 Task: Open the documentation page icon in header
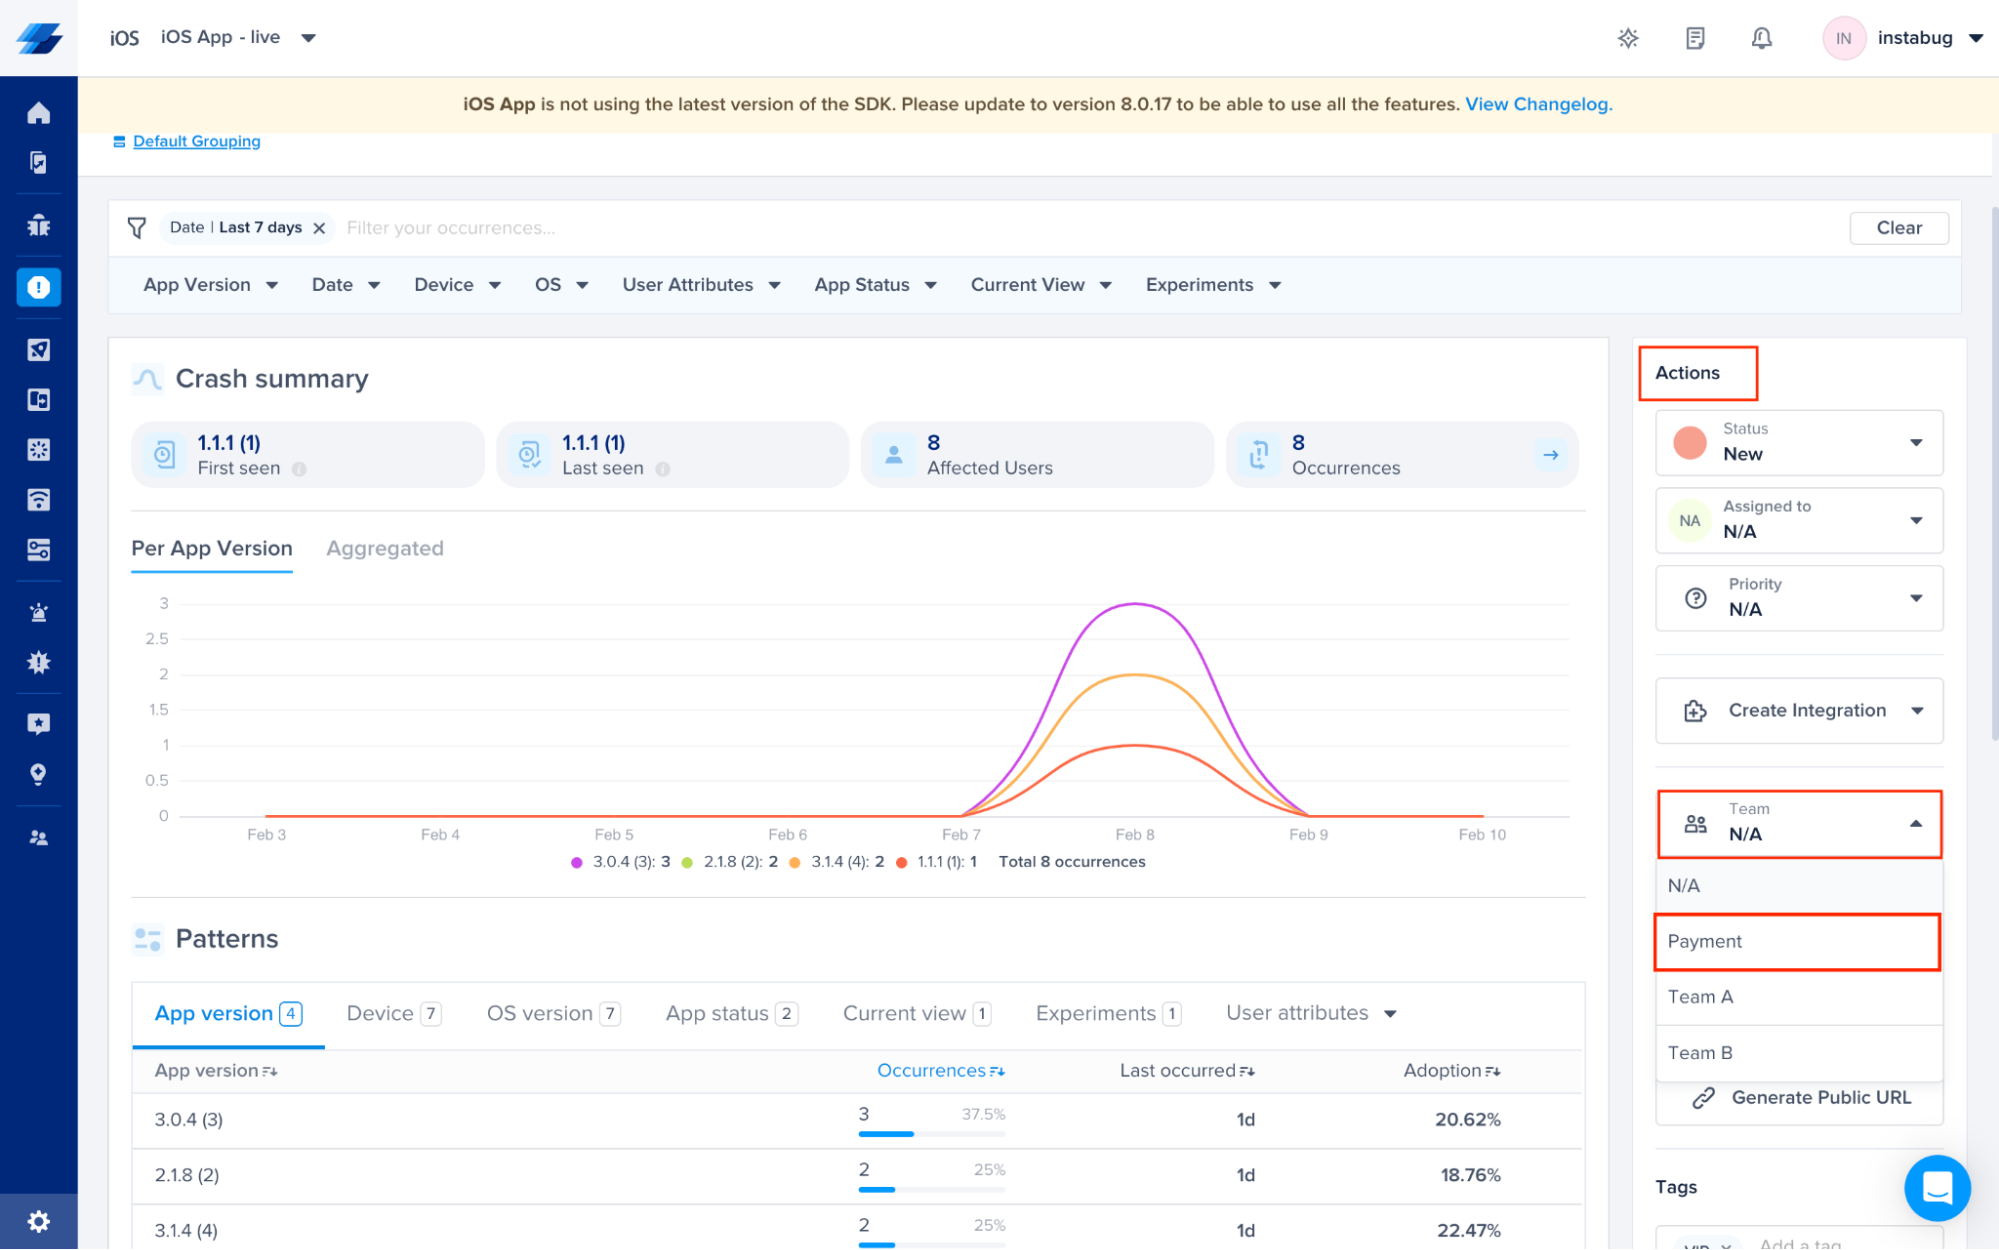tap(1694, 38)
